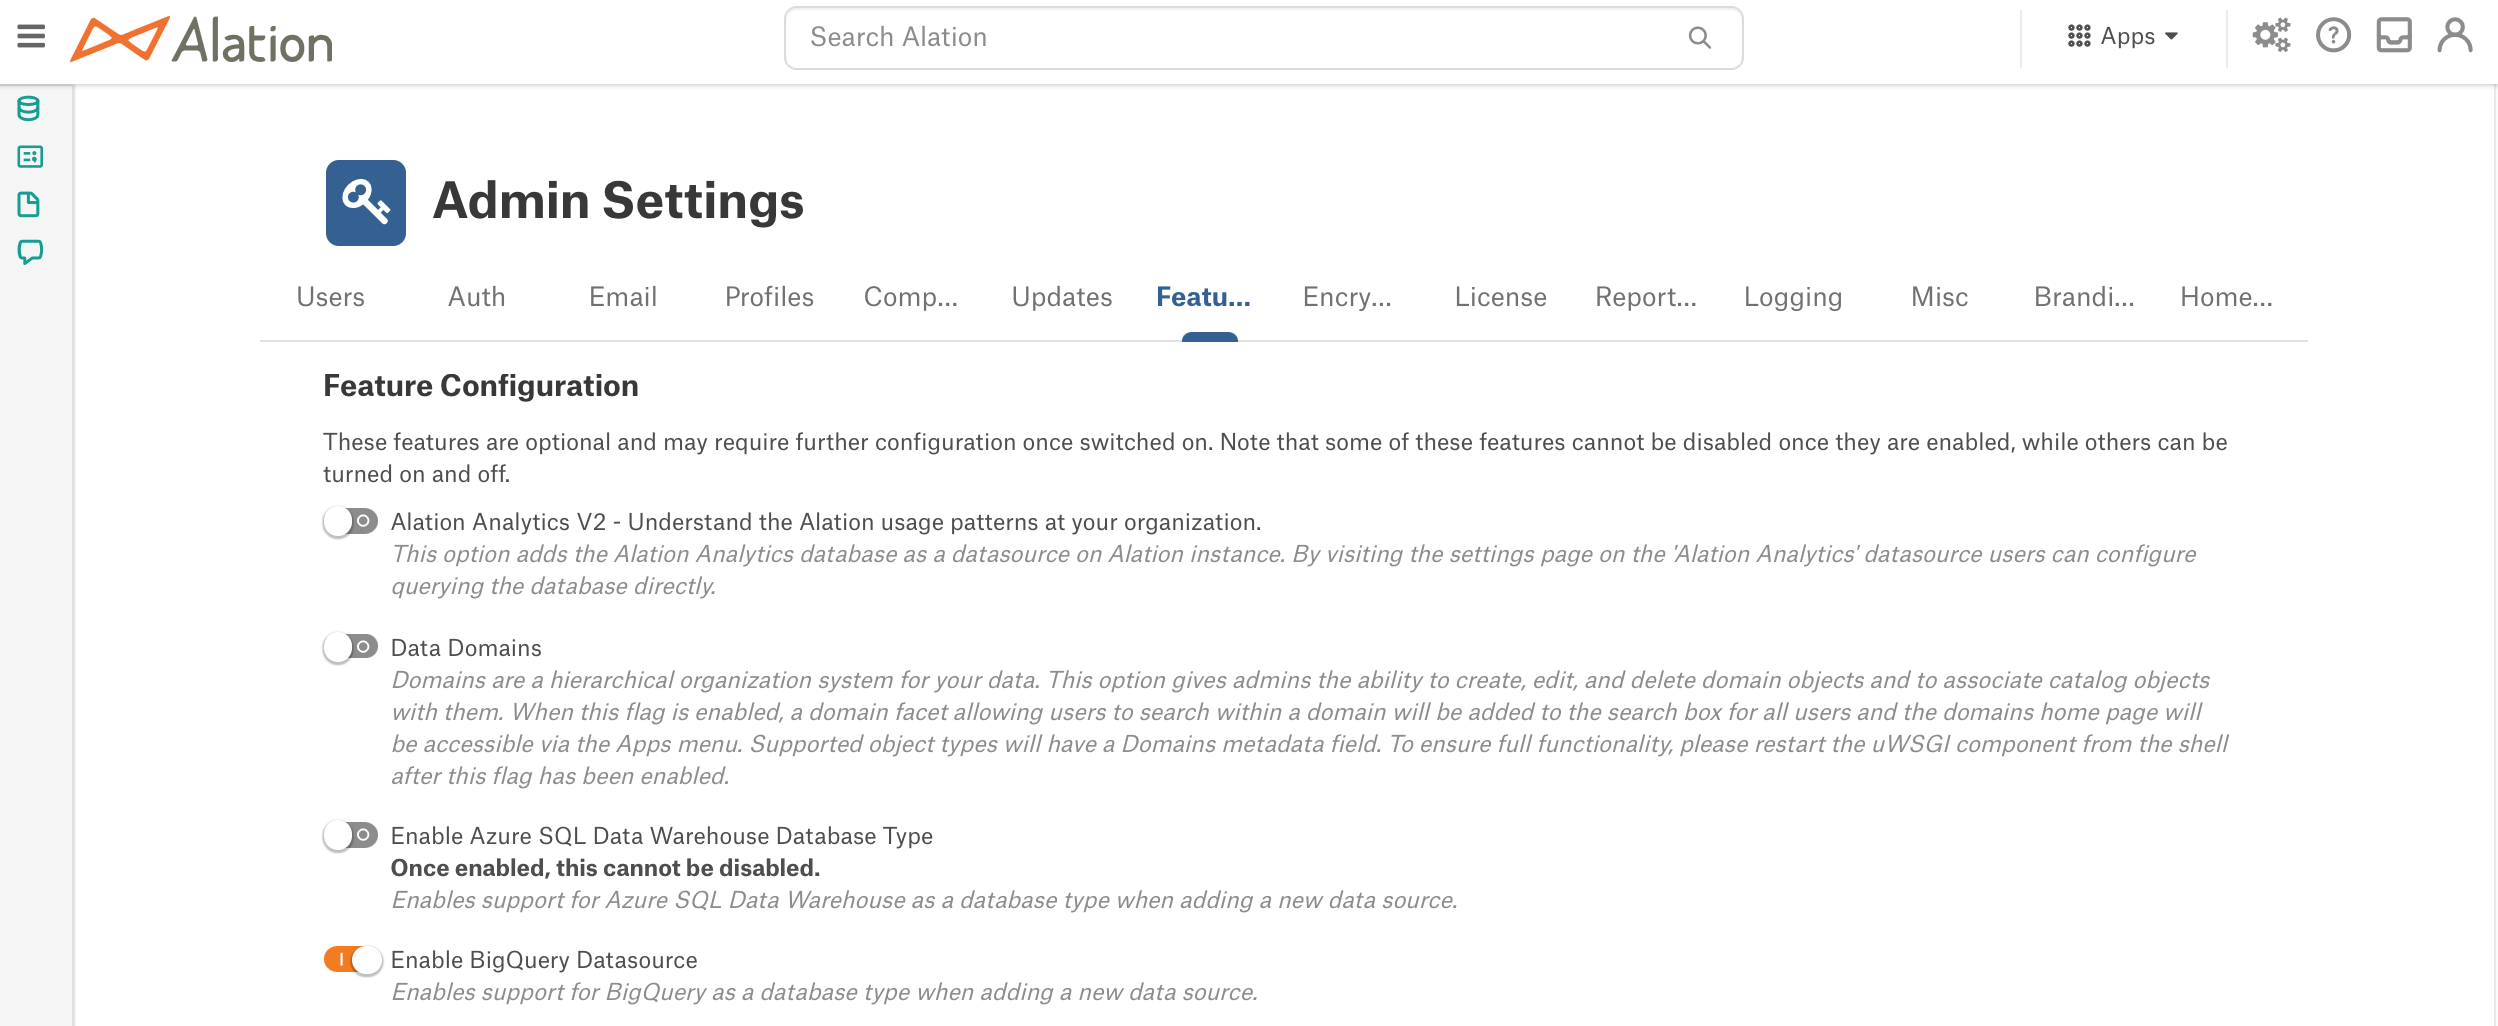Switch to the Email tab
The image size is (2498, 1026).
point(623,297)
